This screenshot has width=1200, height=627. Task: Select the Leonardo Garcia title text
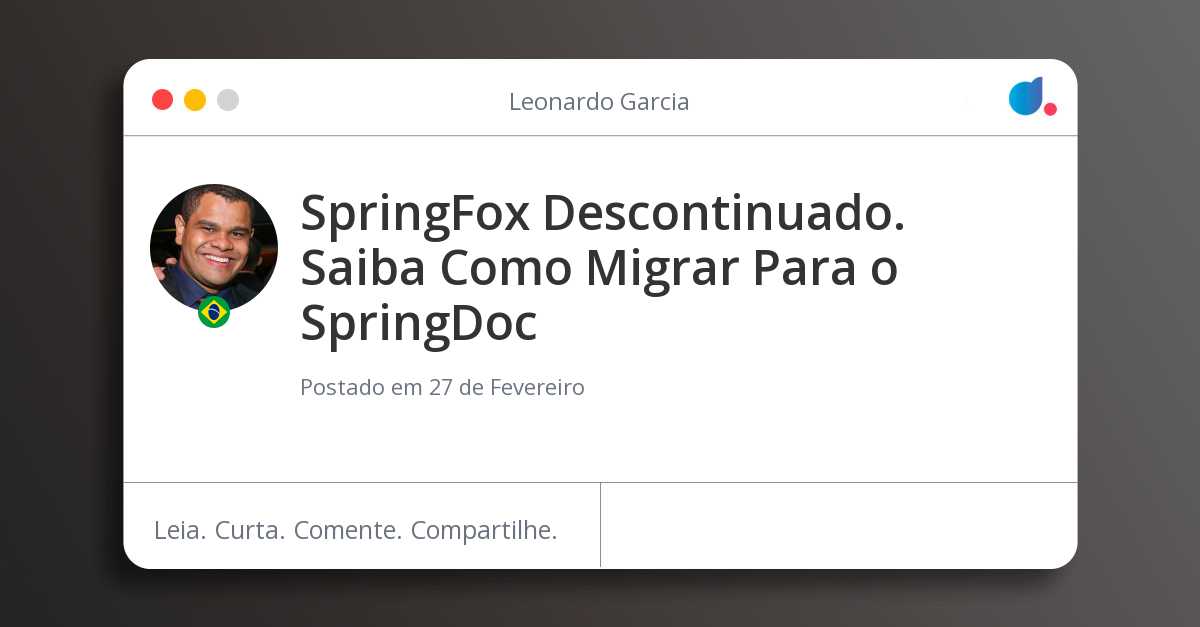[599, 102]
